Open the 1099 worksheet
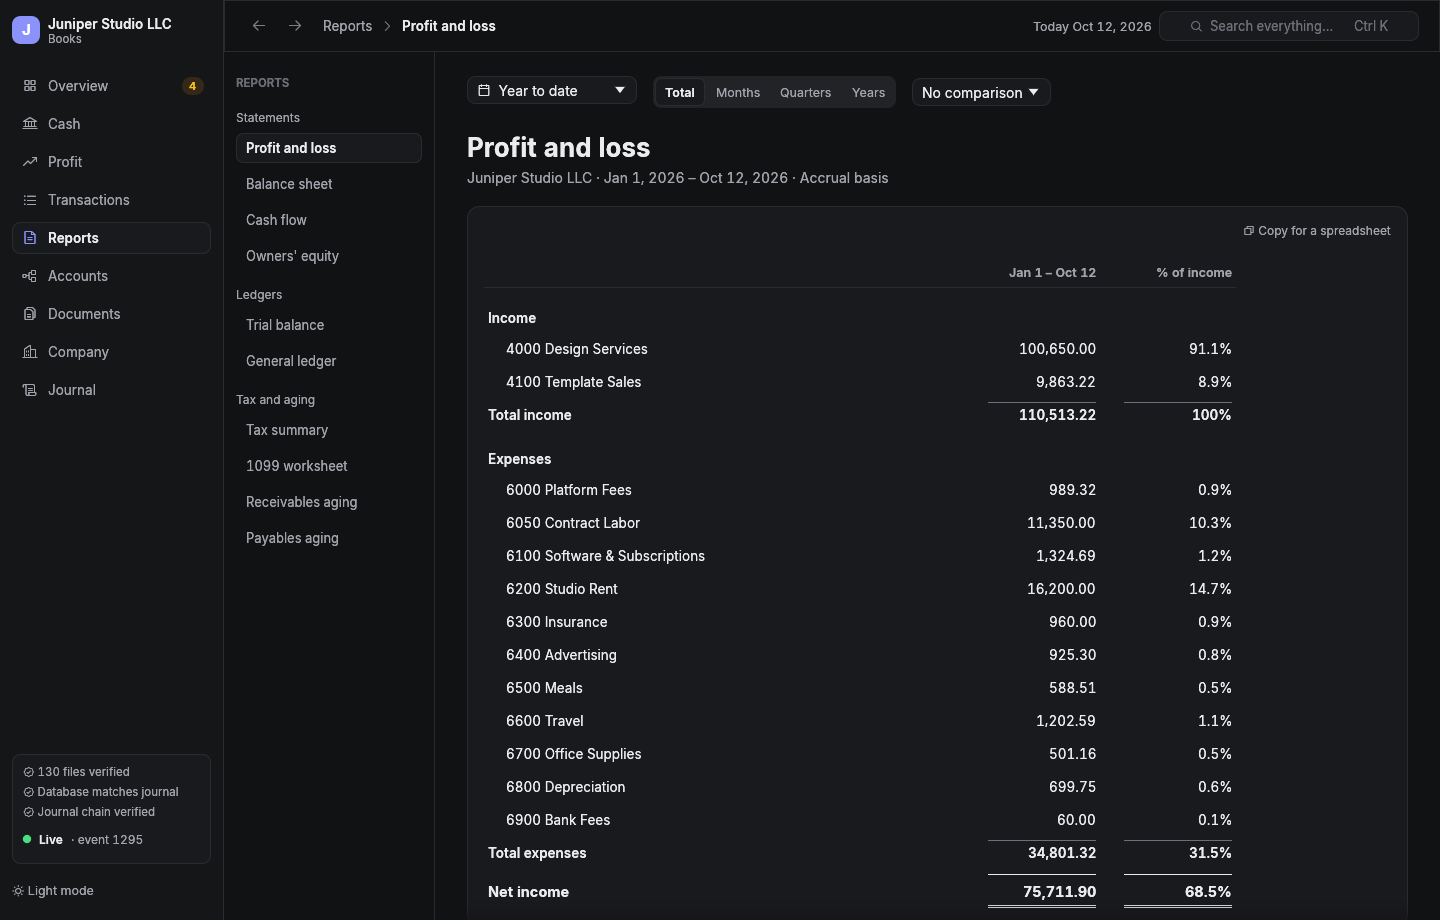Screen dimensions: 1440x920 tap(328, 466)
